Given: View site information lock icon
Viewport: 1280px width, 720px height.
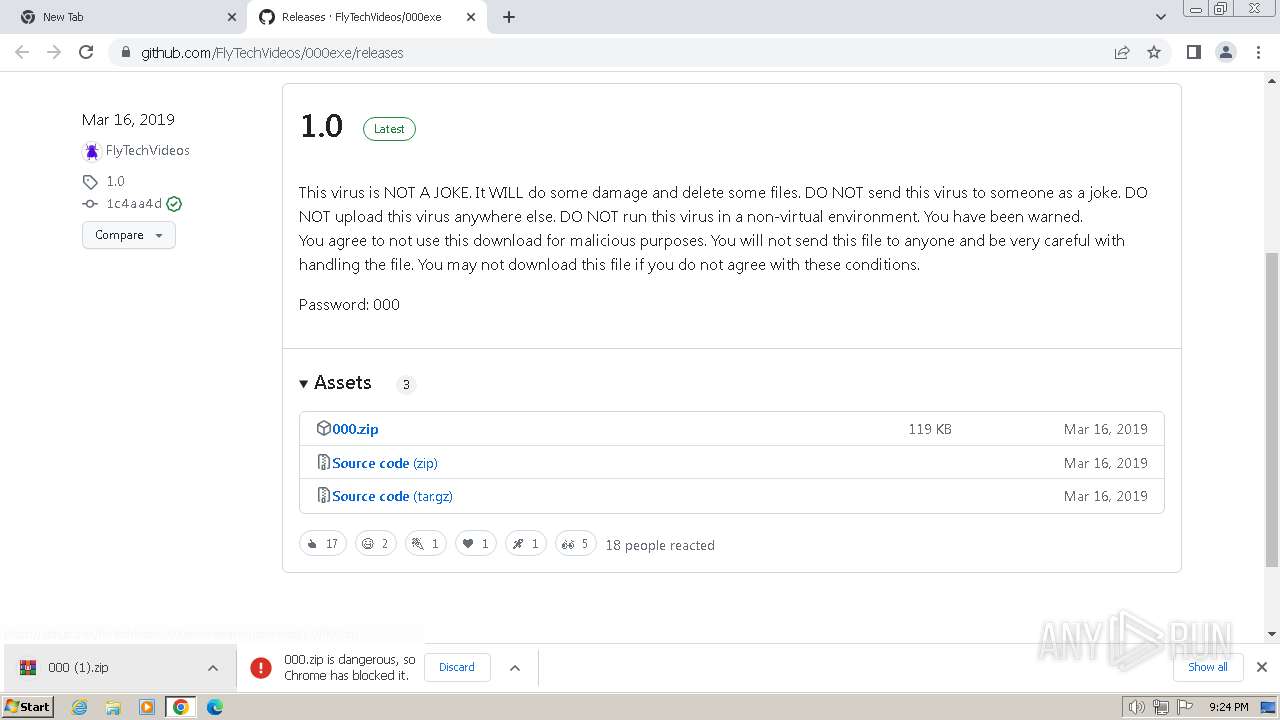Looking at the screenshot, I should tap(126, 53).
